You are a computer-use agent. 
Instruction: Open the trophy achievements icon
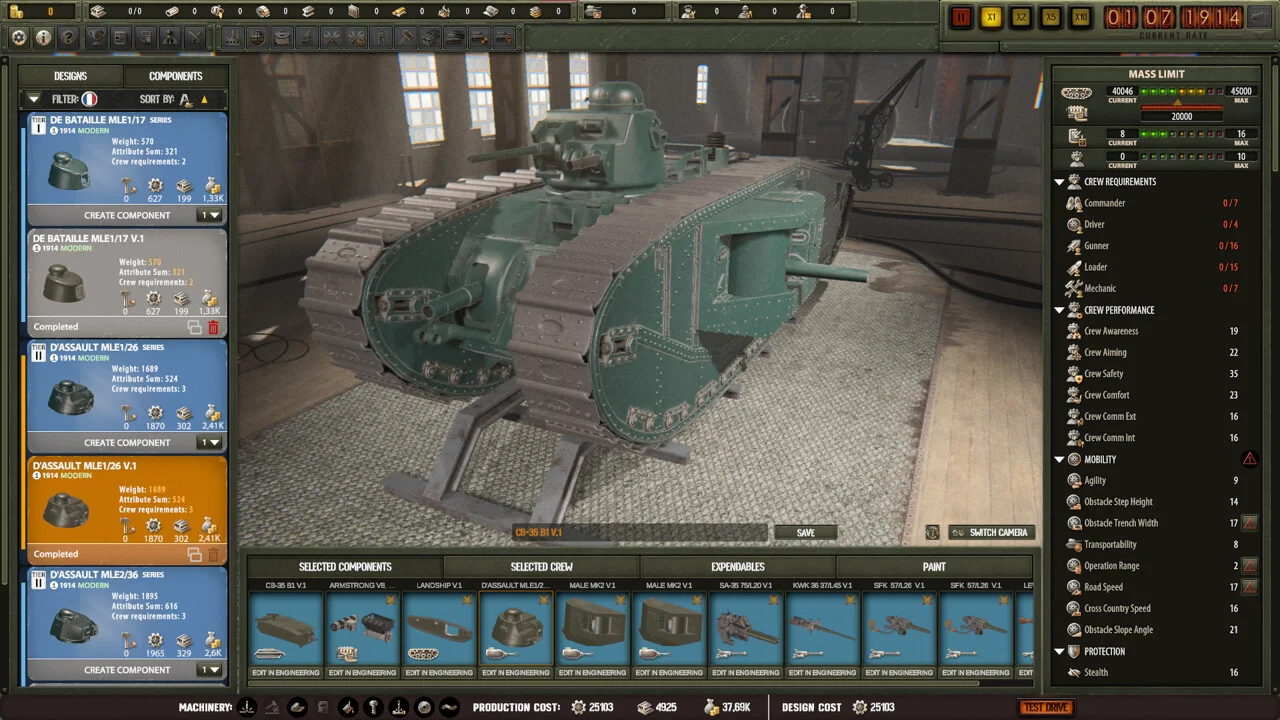(x=95, y=37)
